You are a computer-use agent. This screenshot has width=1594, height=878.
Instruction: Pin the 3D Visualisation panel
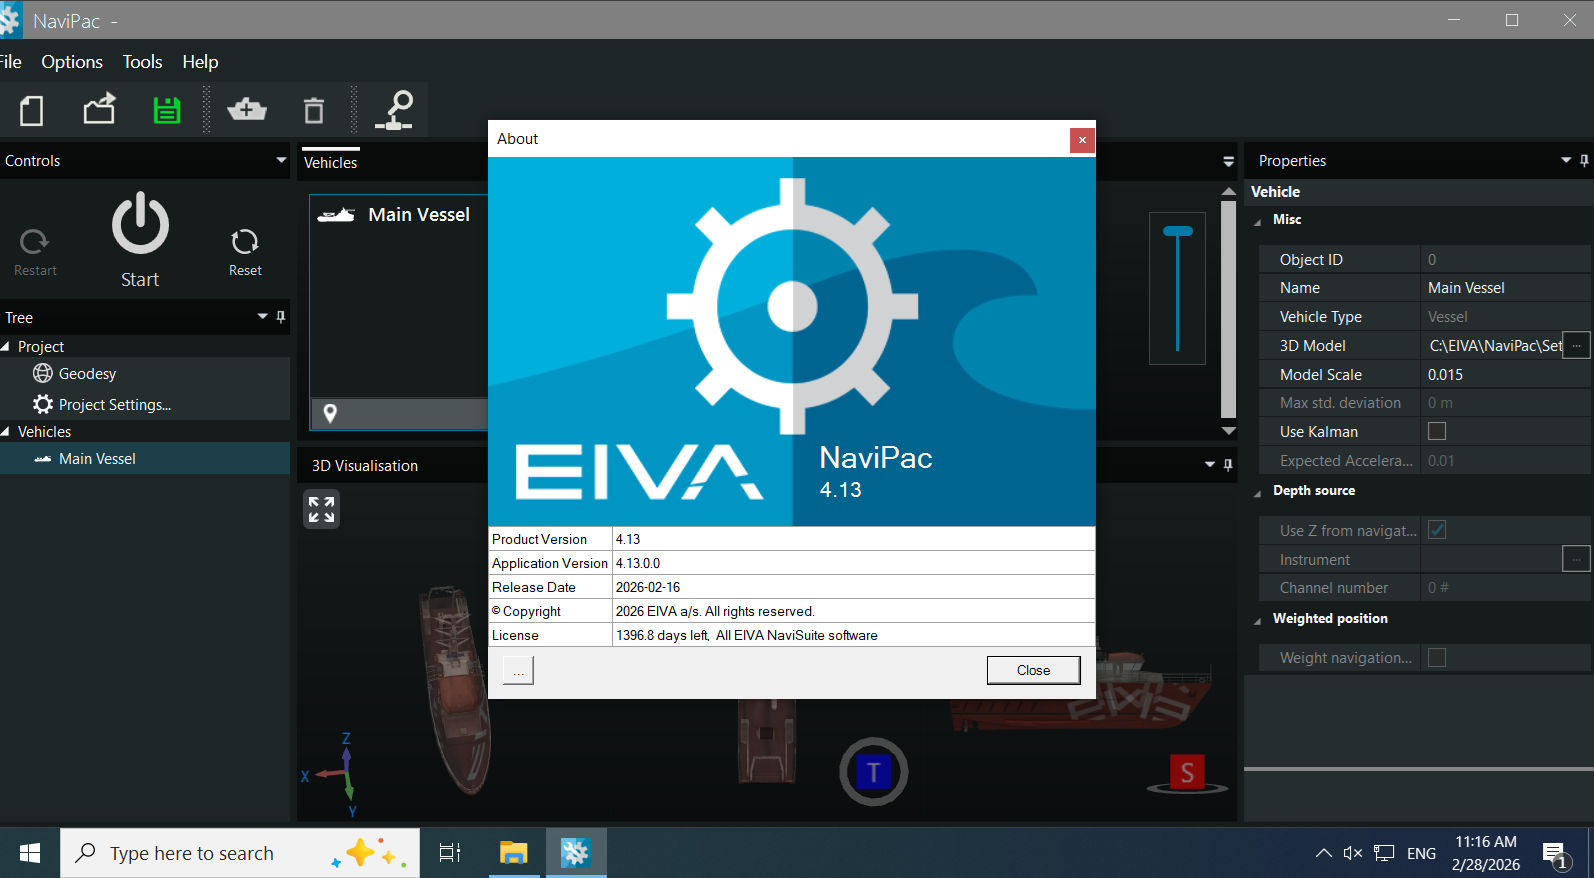1228,465
